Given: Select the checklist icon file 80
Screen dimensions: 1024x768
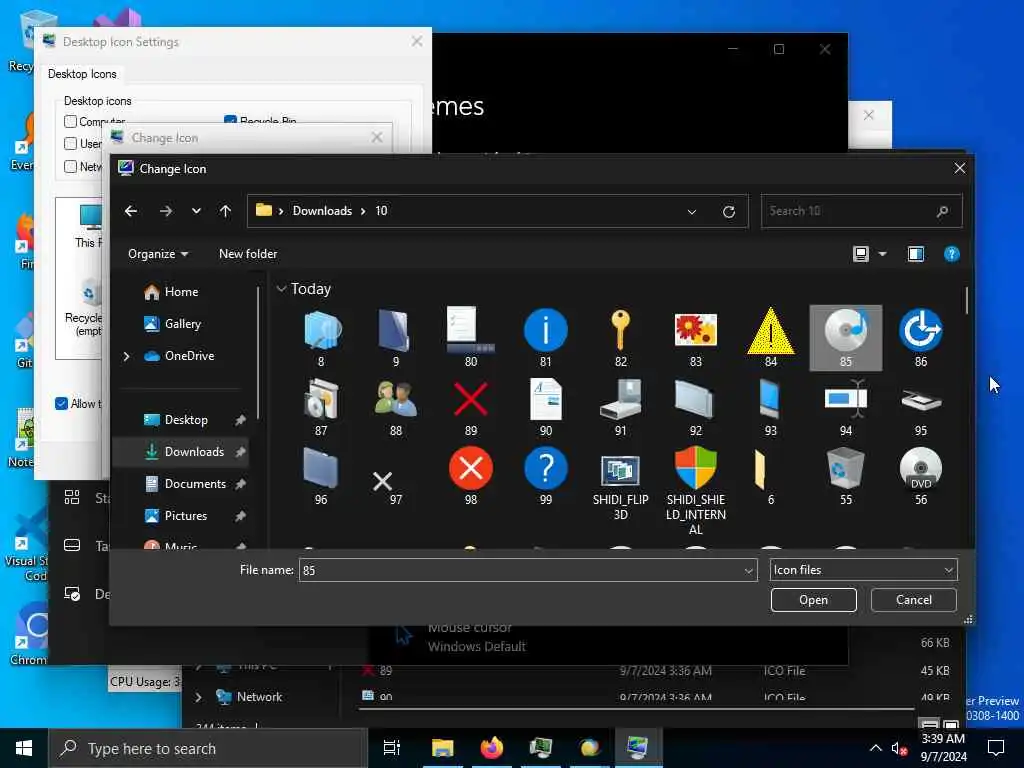Looking at the screenshot, I should pos(471,338).
